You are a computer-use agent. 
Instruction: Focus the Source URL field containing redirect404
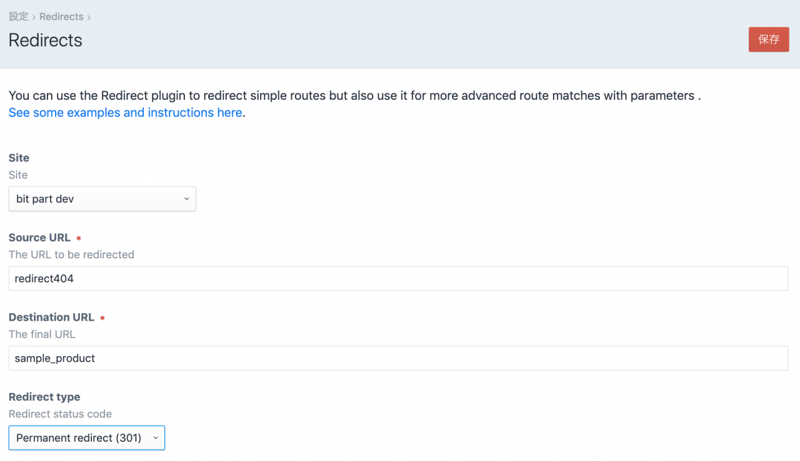tap(398, 278)
